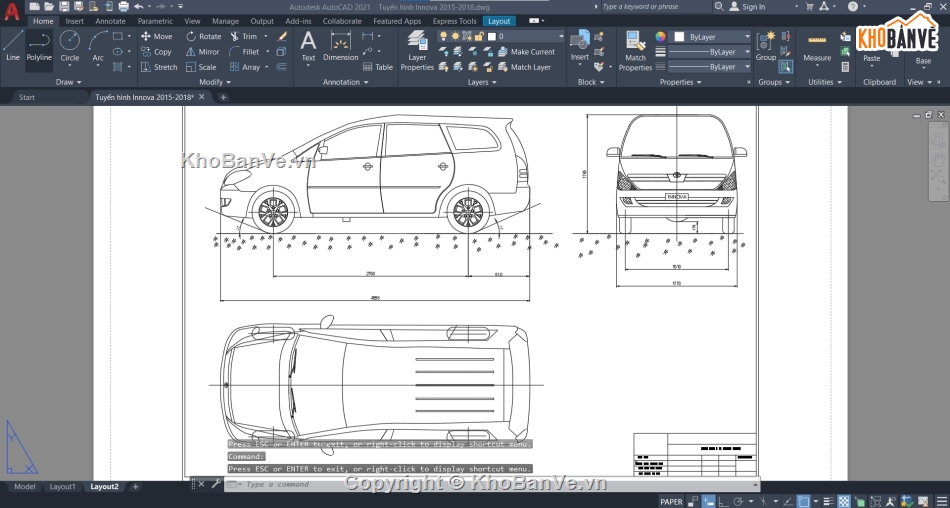Open the Annotate ribbon tab
Screen dimensions: 950x508
pyautogui.click(x=110, y=21)
